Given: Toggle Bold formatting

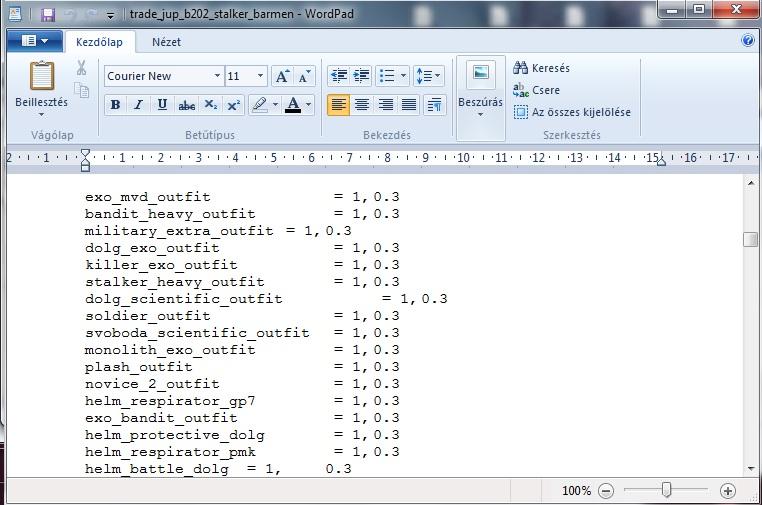Looking at the screenshot, I should click(115, 104).
